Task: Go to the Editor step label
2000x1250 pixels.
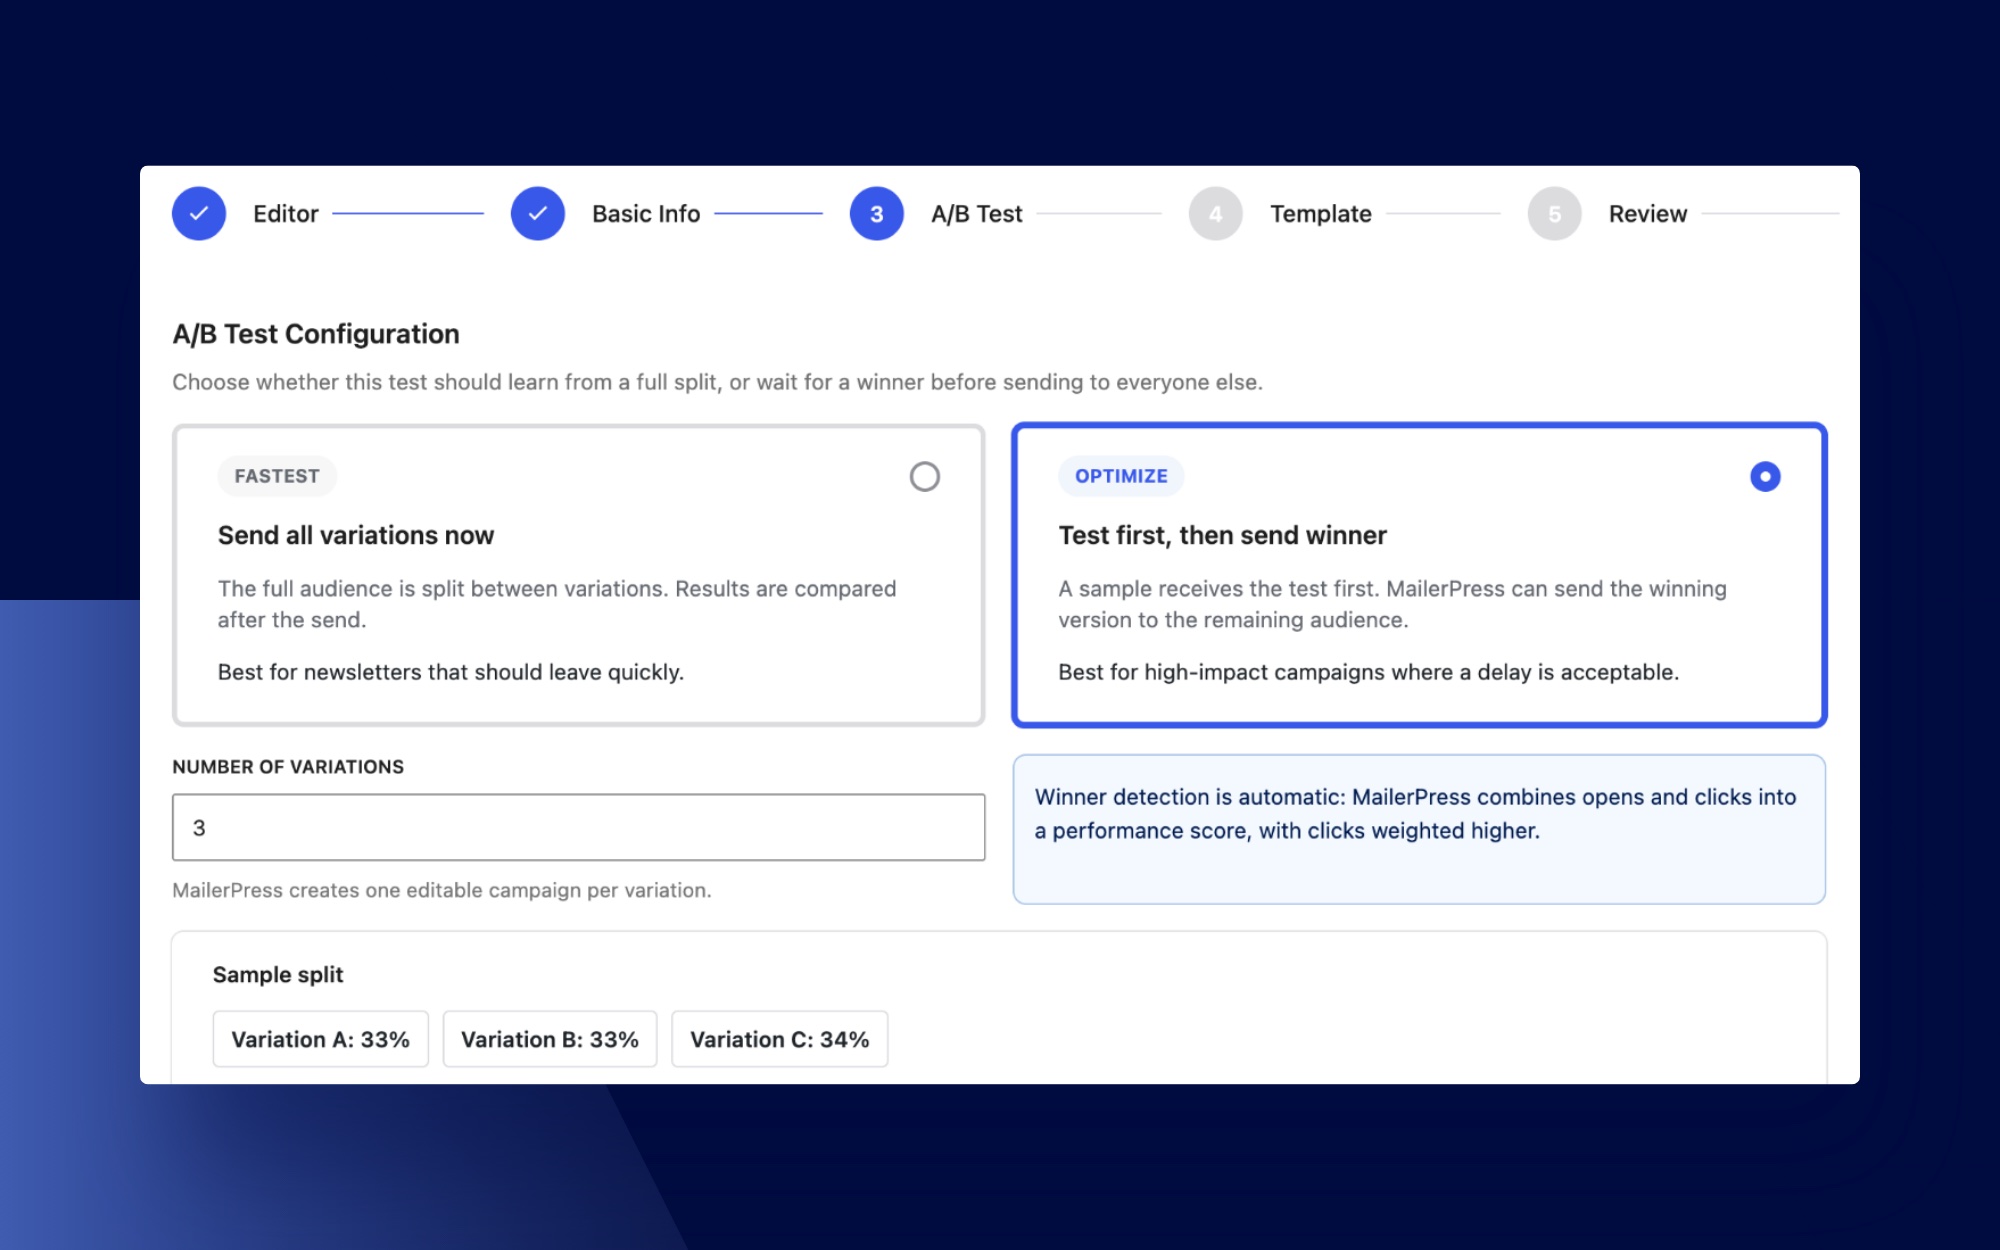Action: point(286,214)
